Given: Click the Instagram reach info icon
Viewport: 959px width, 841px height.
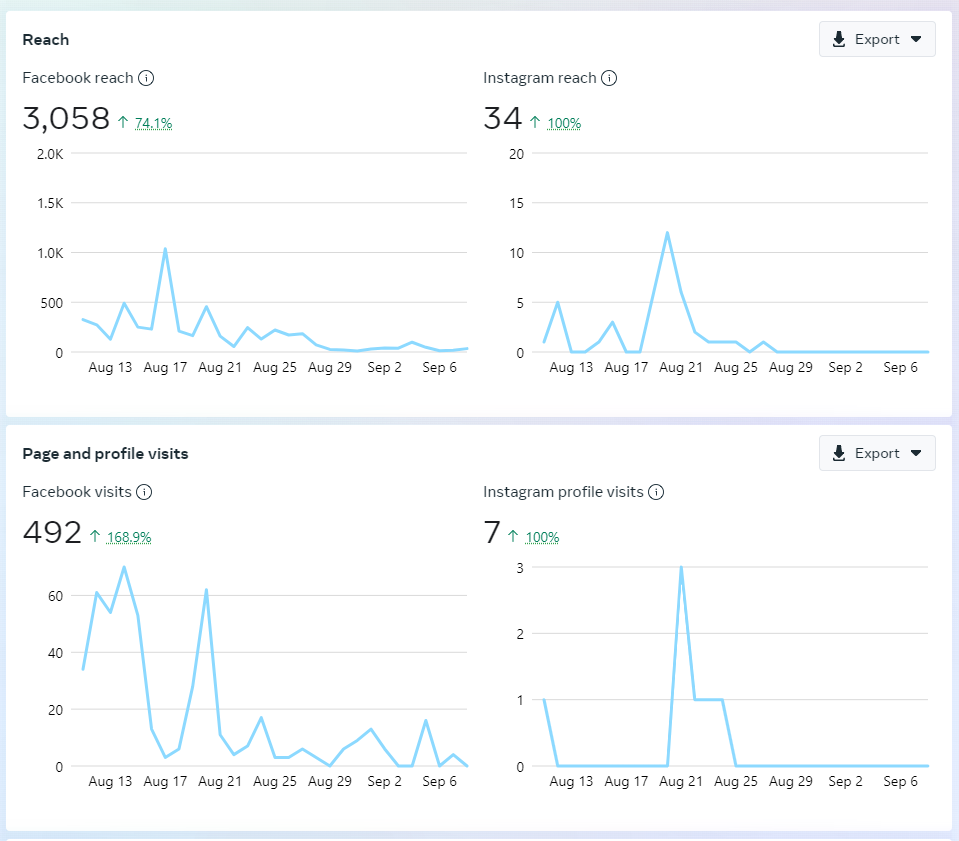Looking at the screenshot, I should pos(609,78).
